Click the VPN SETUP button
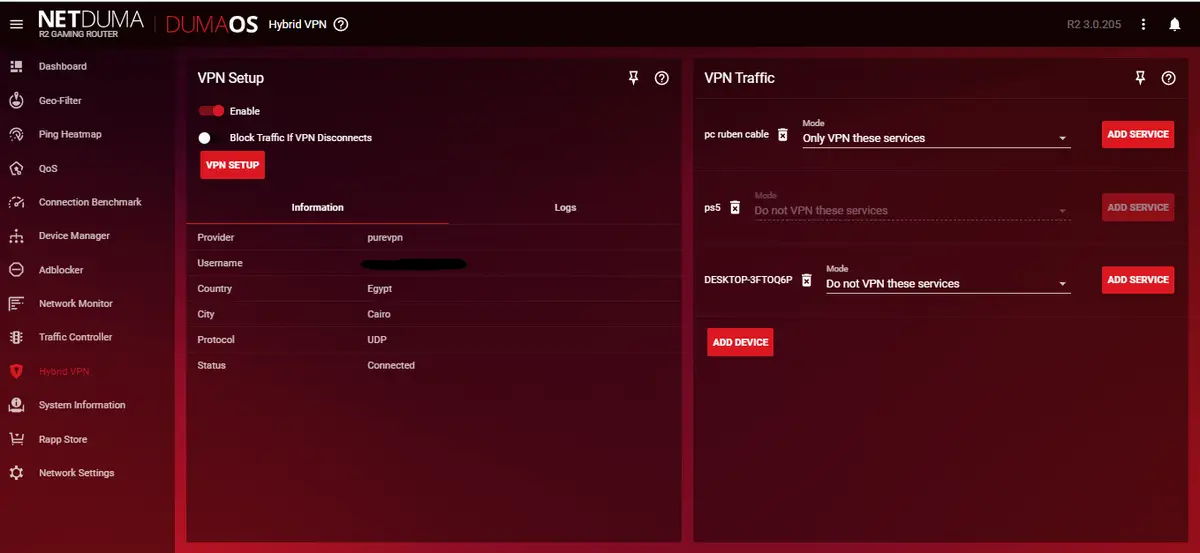1200x553 pixels. click(232, 165)
